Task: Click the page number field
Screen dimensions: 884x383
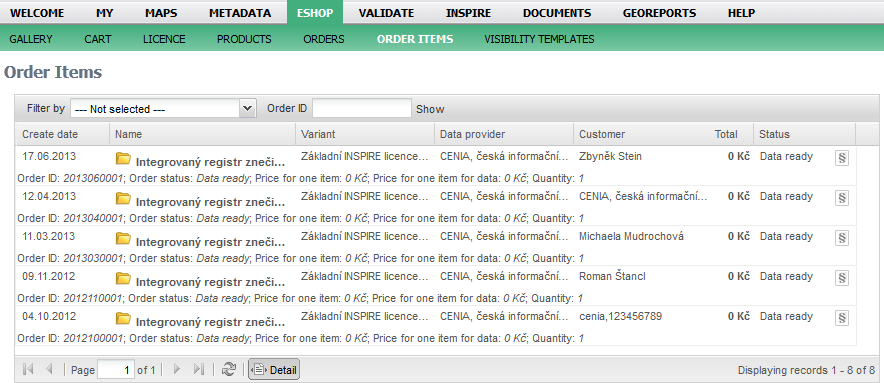Action: pyautogui.click(x=116, y=370)
